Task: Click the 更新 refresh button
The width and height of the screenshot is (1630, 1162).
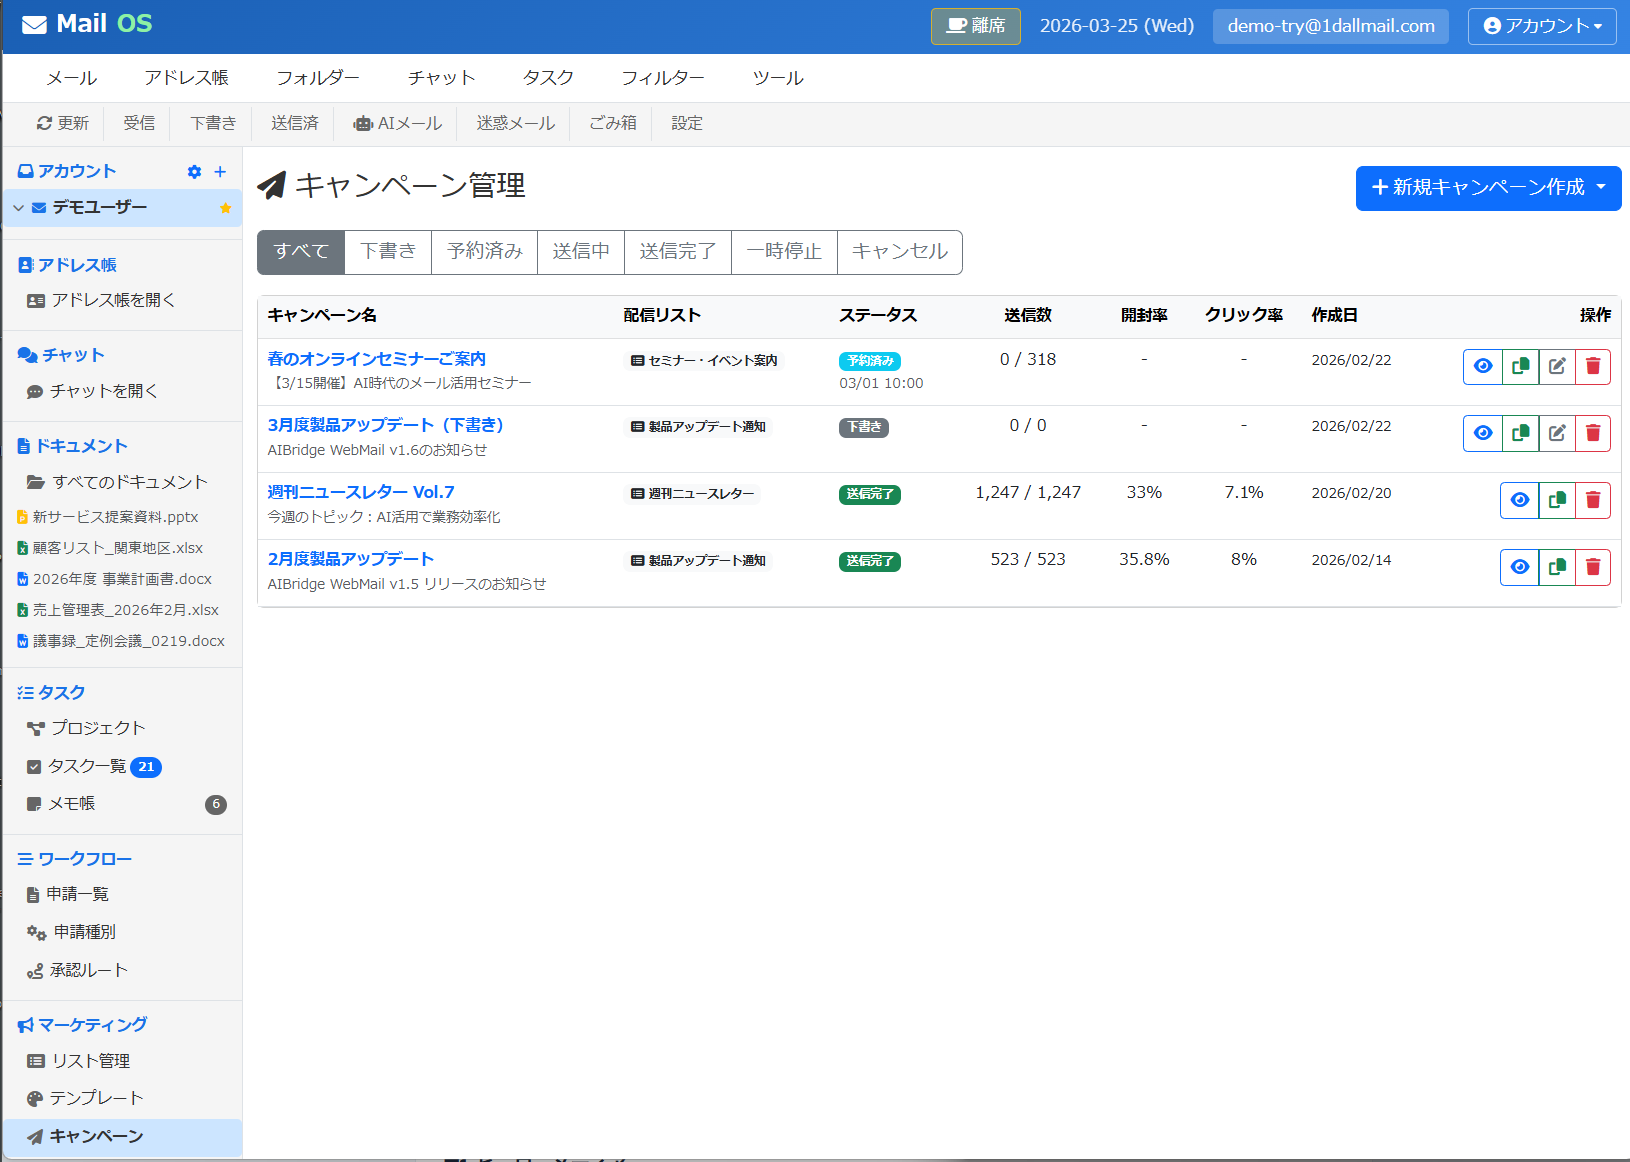Action: pyautogui.click(x=63, y=123)
